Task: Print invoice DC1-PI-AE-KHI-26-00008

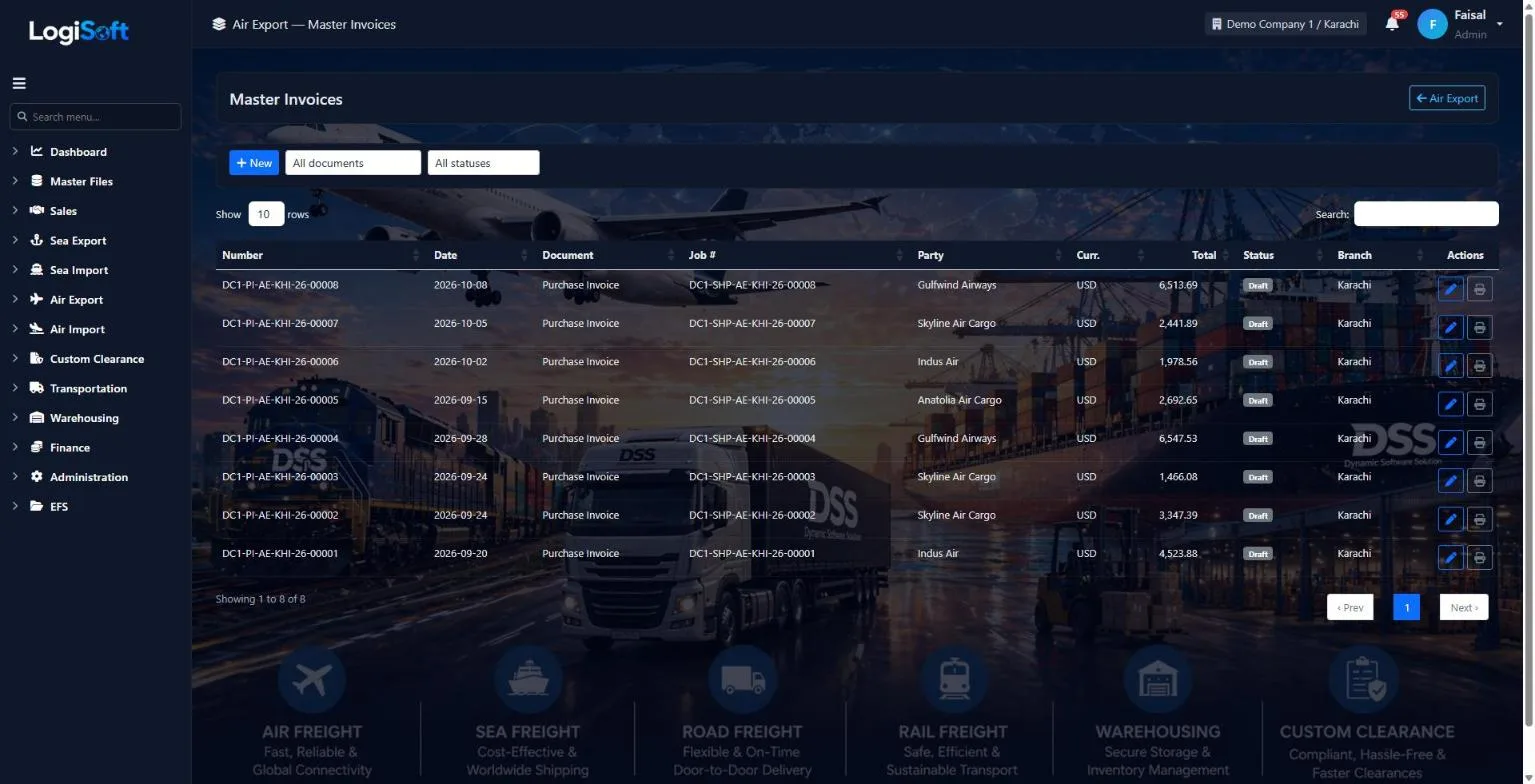Action: coord(1480,289)
